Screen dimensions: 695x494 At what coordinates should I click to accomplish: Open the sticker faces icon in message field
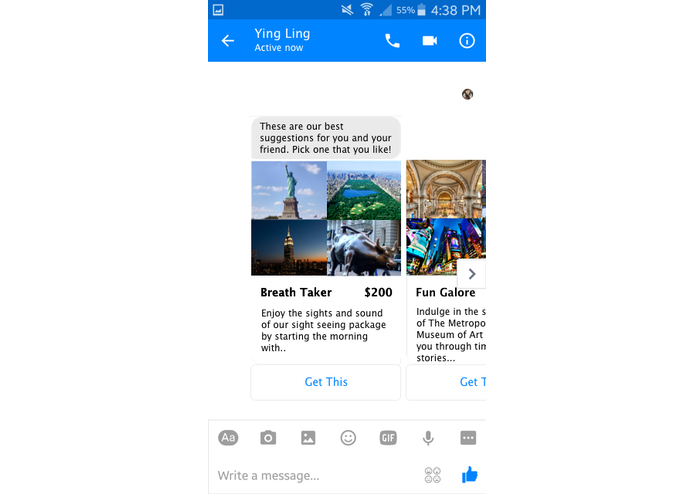tap(433, 475)
